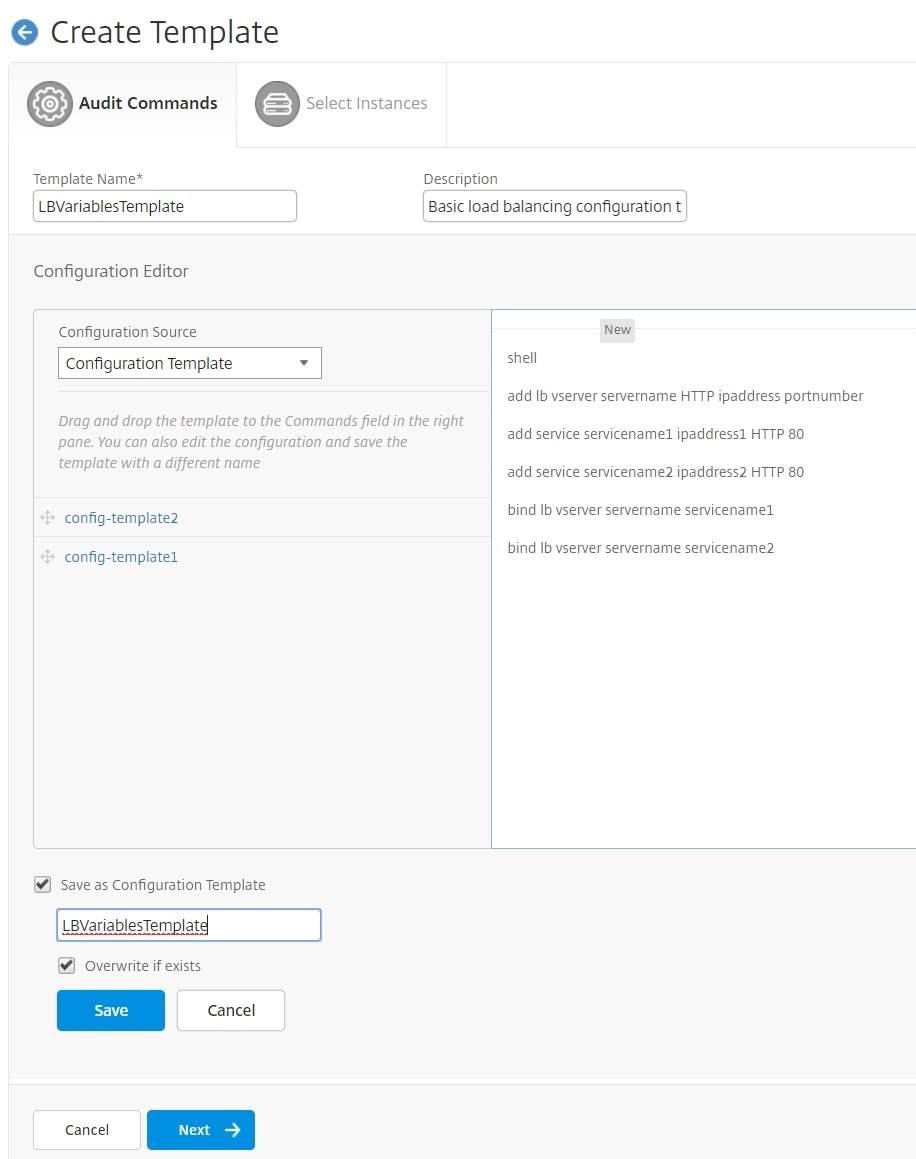
Task: Click the 'shell' command line
Action: click(522, 358)
